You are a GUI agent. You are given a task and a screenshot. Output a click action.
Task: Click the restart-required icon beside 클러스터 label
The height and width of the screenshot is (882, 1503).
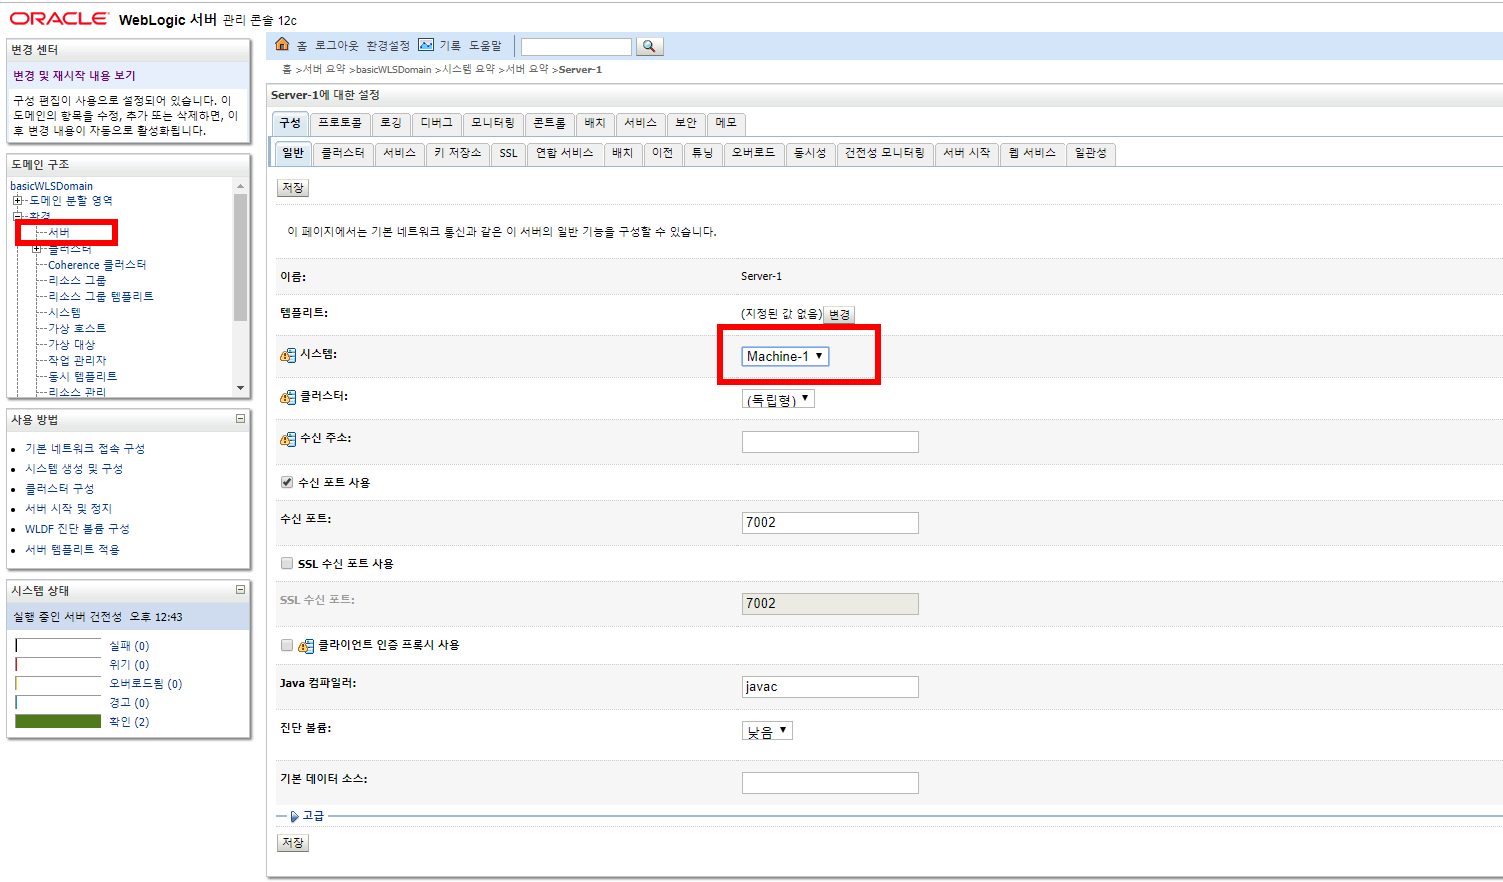288,397
